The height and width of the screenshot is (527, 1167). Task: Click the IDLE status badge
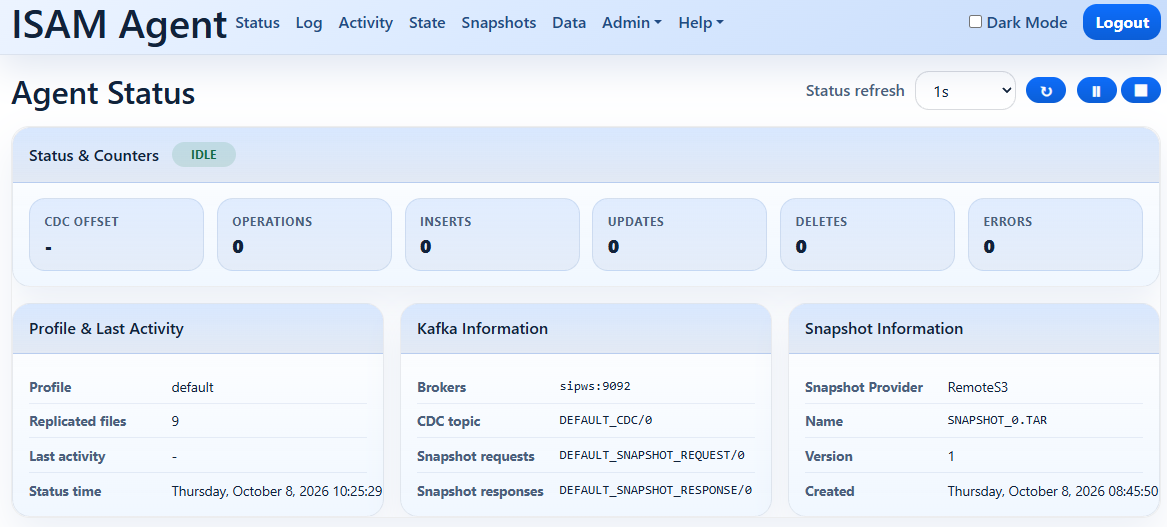coord(204,155)
